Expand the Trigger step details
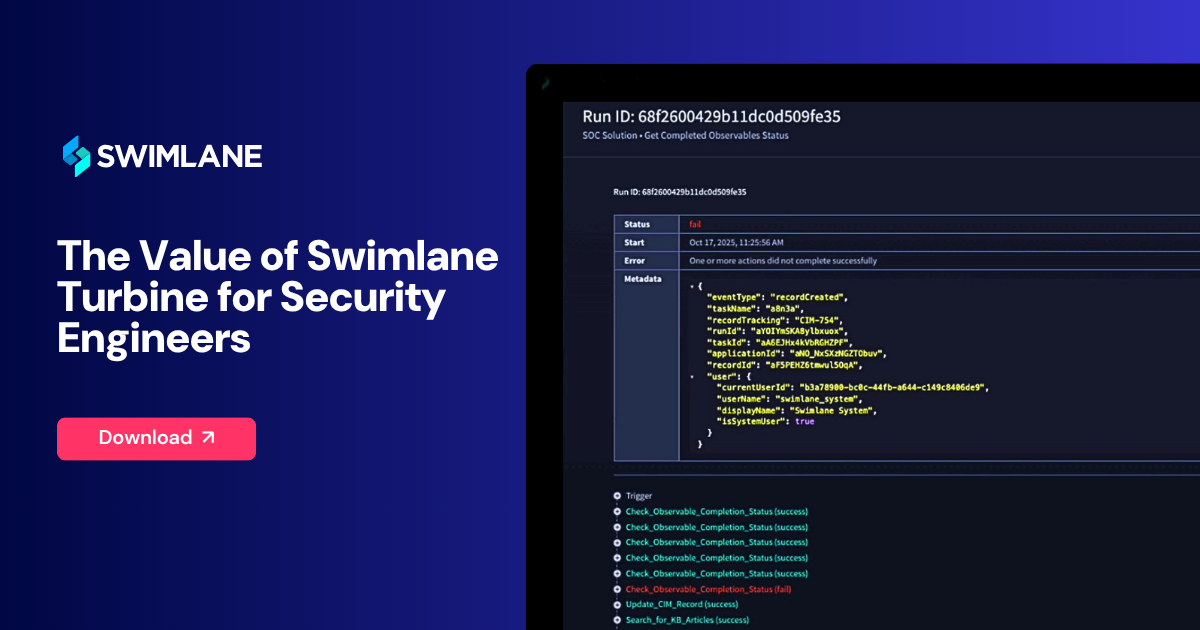Image resolution: width=1200 pixels, height=630 pixels. coord(639,496)
